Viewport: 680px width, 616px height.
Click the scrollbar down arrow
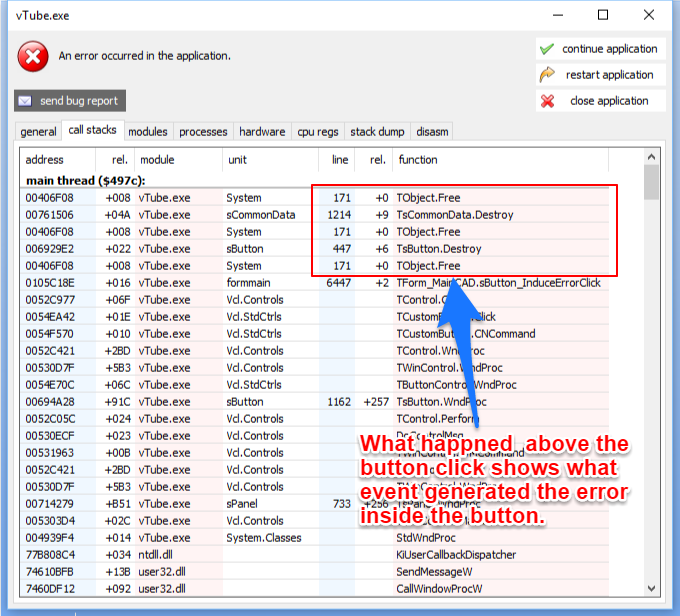tap(651, 590)
